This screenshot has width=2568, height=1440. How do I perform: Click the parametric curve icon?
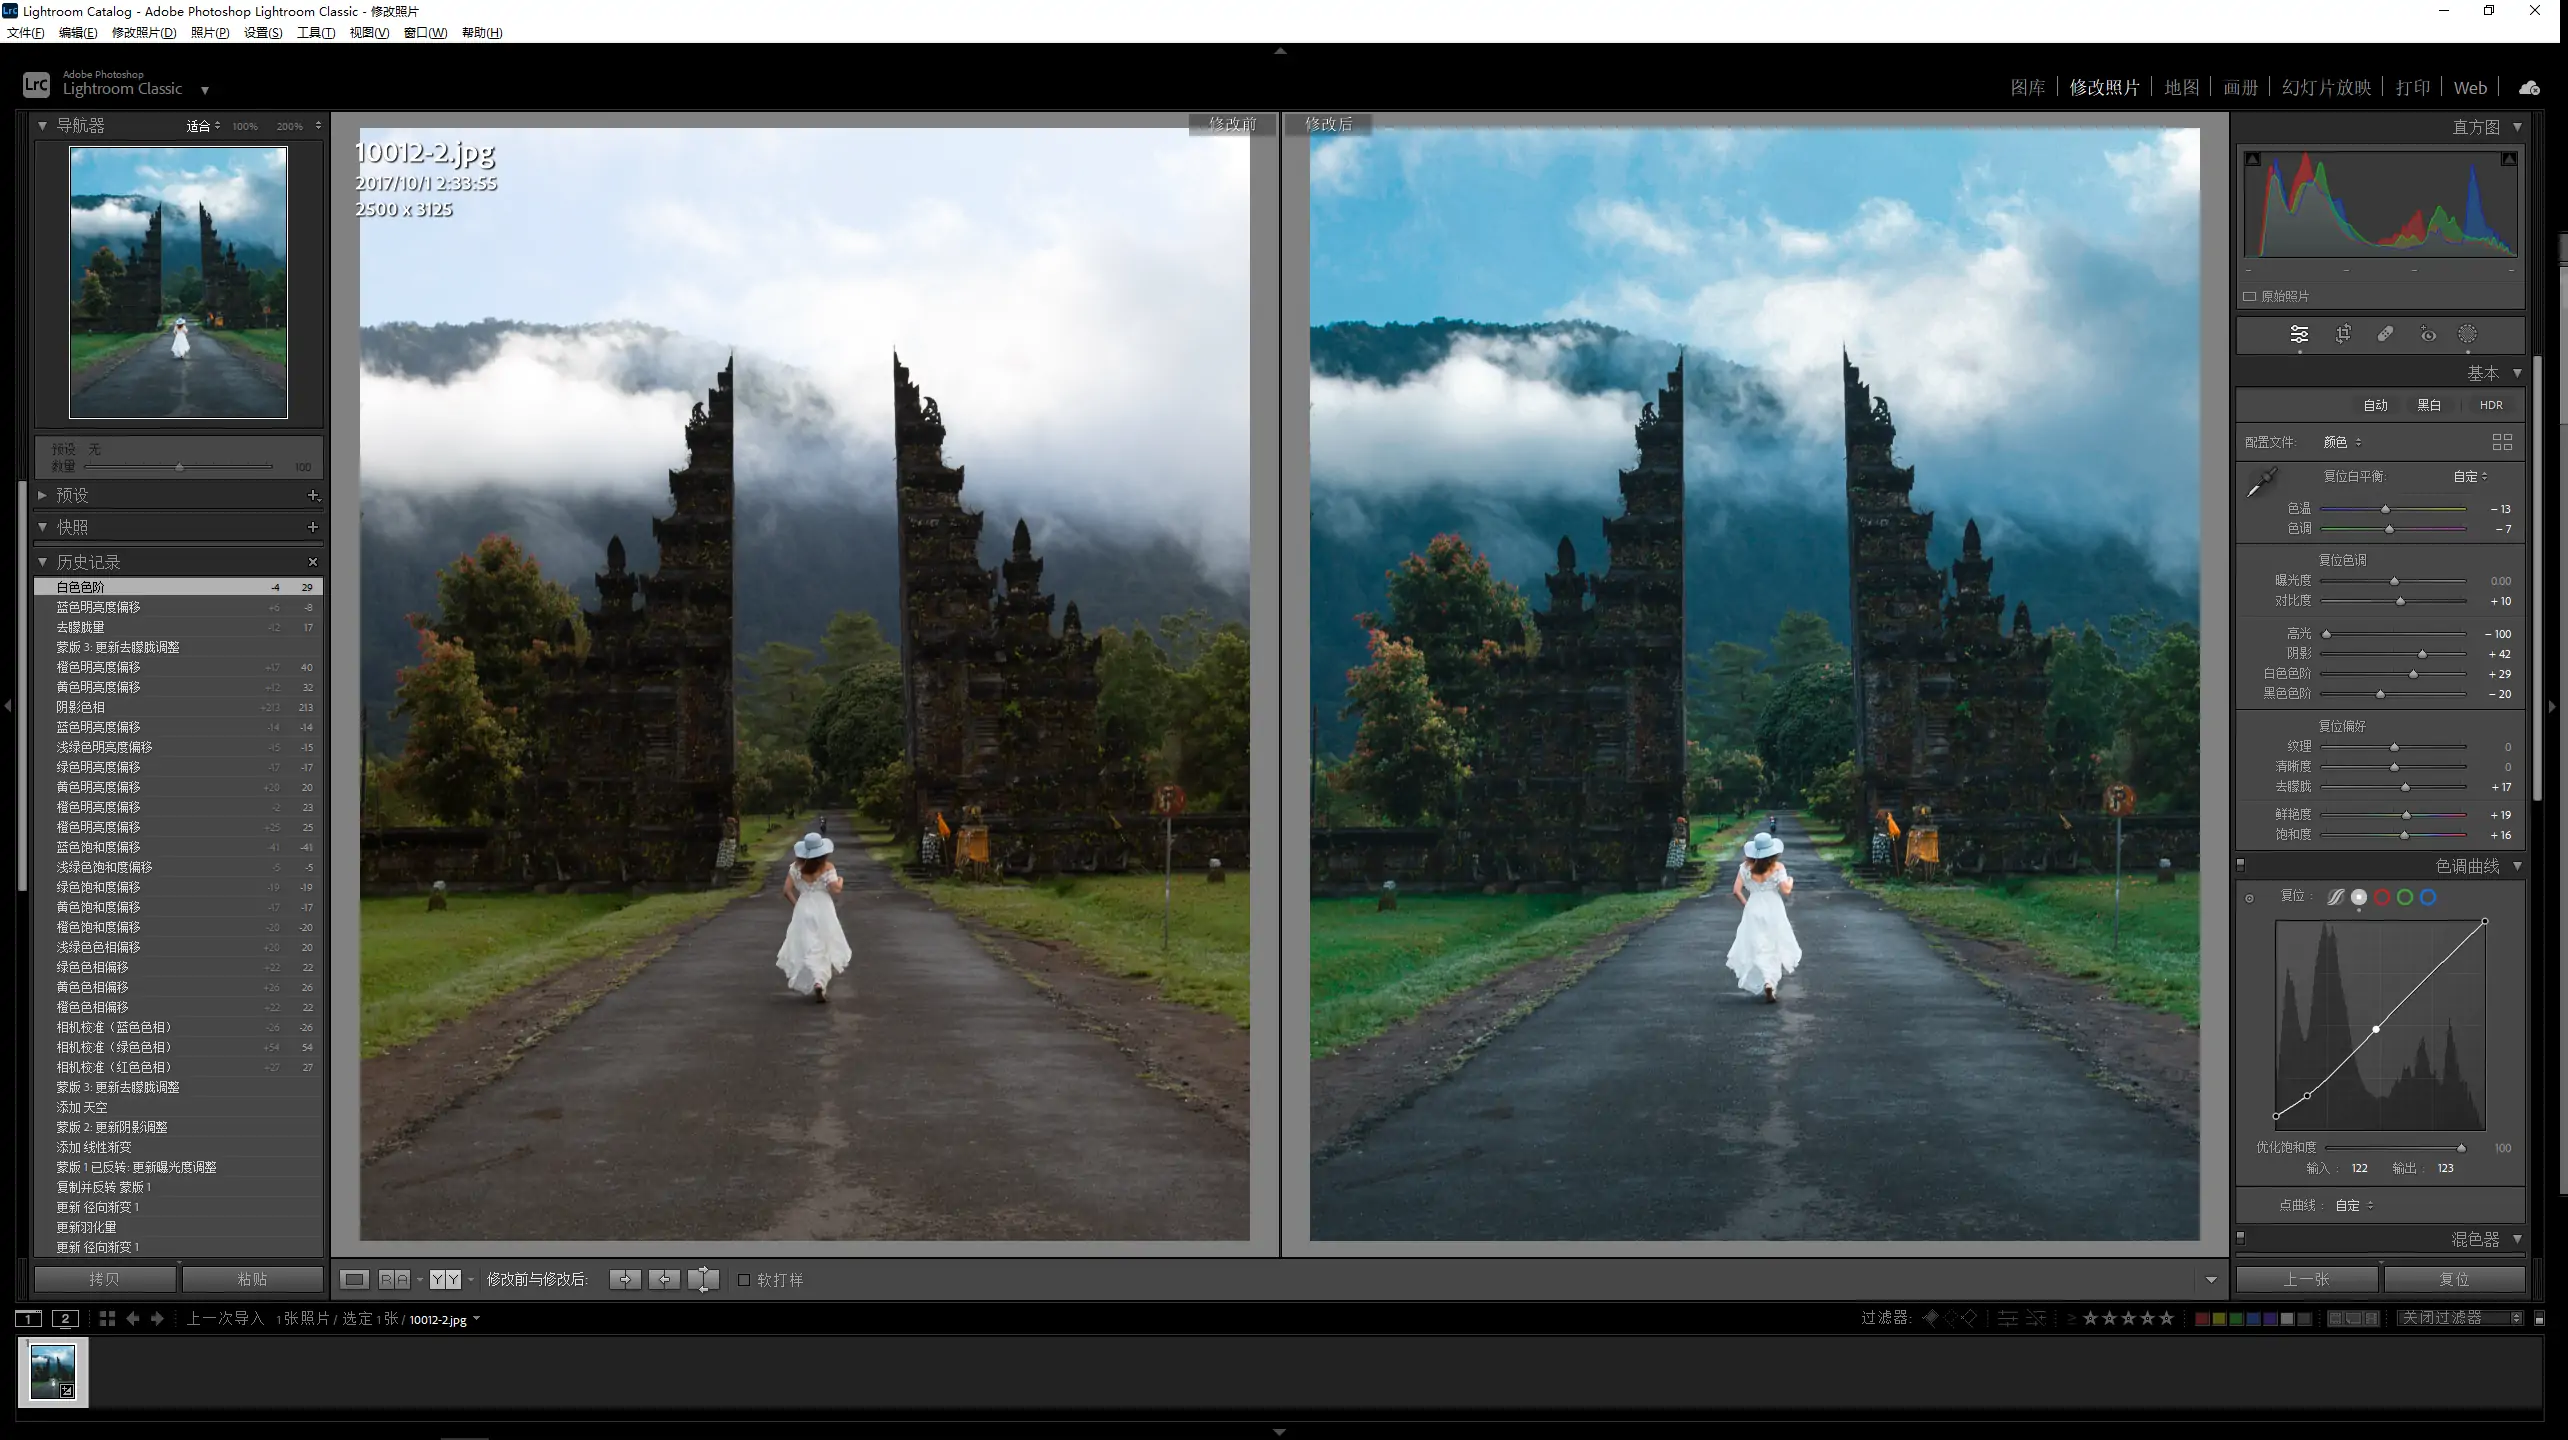tap(2335, 897)
